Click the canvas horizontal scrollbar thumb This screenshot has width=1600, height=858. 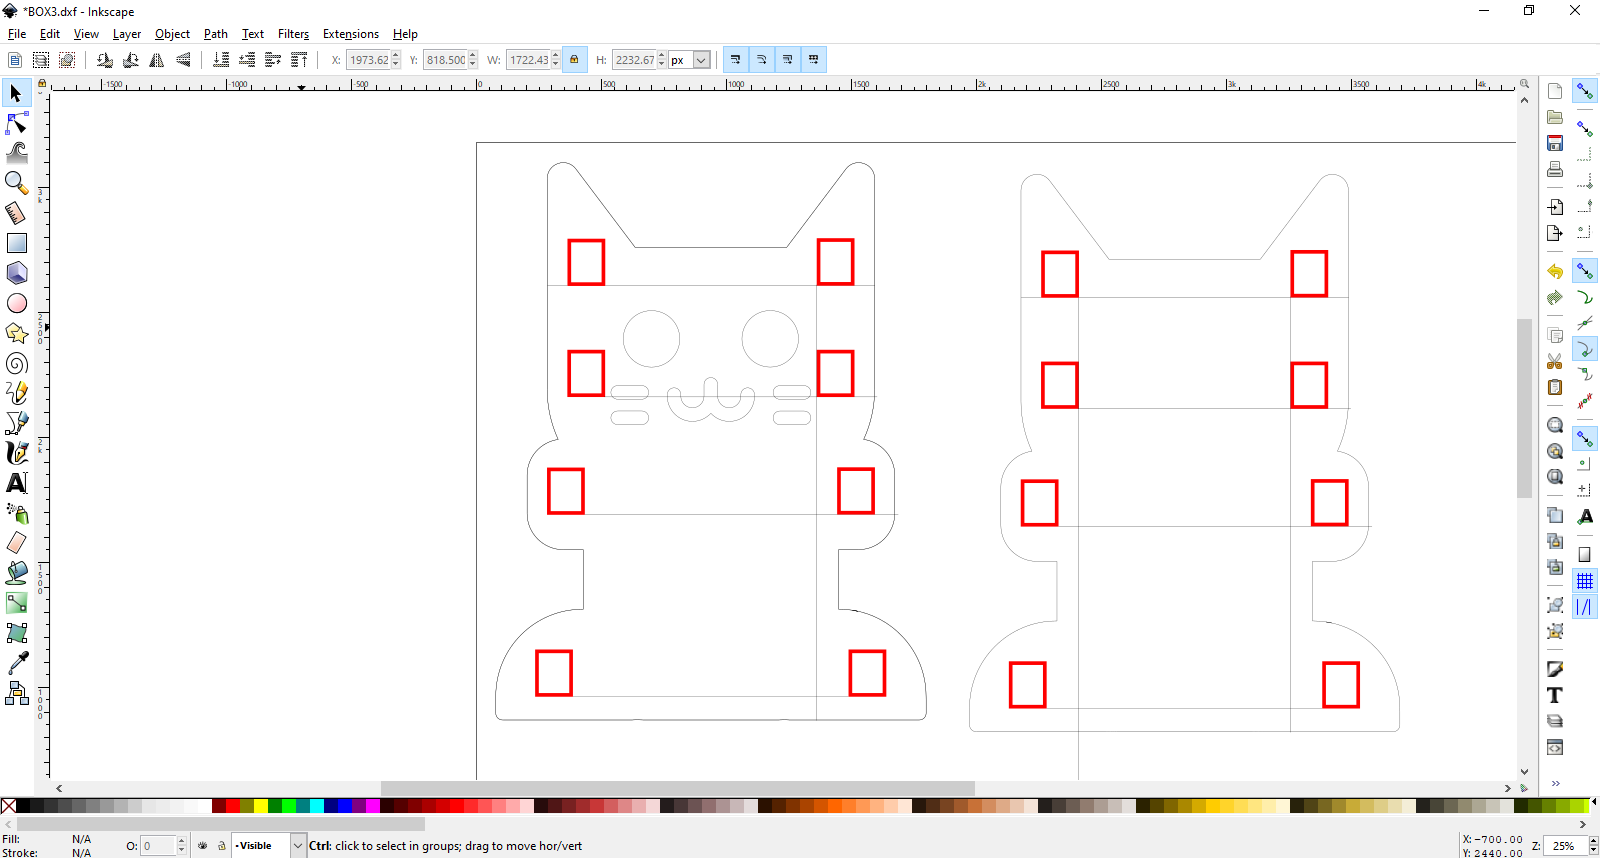click(x=678, y=788)
